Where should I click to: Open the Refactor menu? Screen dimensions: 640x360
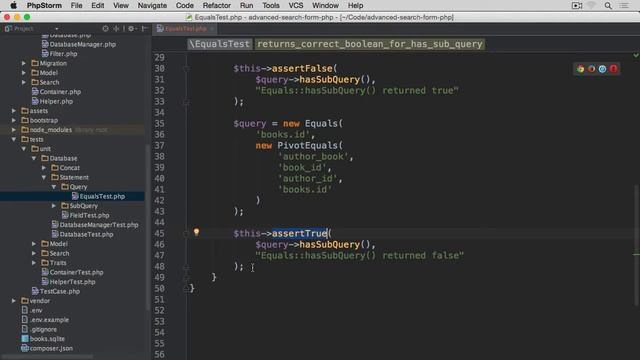[x=217, y=6]
